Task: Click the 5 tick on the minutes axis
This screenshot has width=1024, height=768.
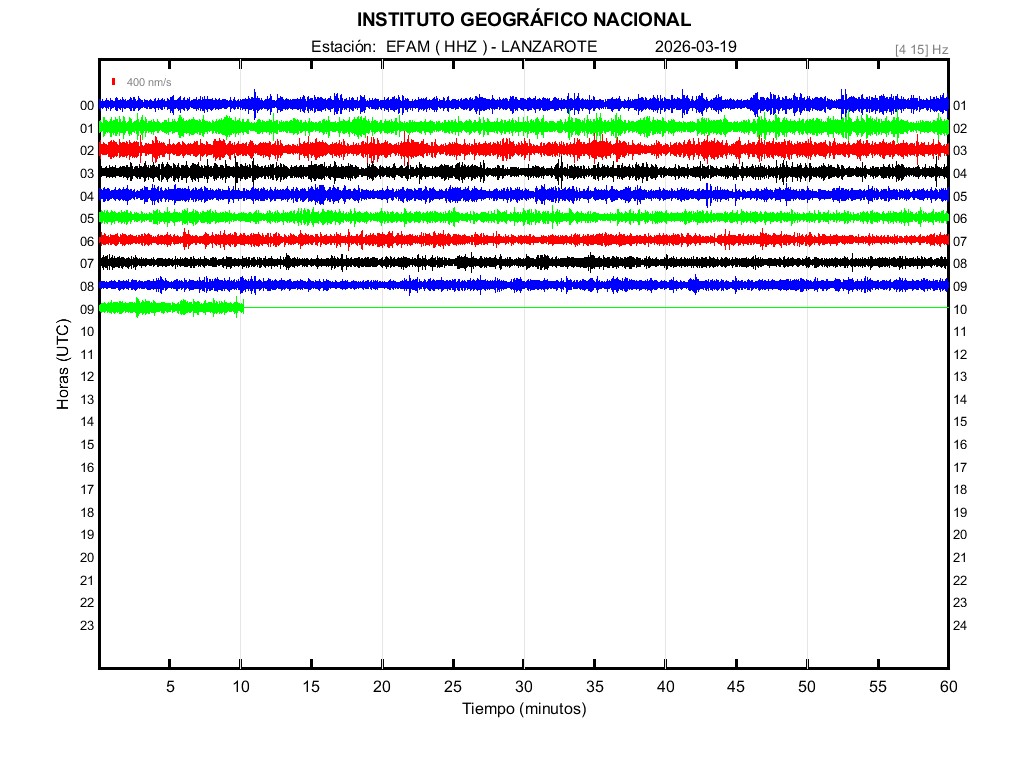Action: (x=170, y=687)
